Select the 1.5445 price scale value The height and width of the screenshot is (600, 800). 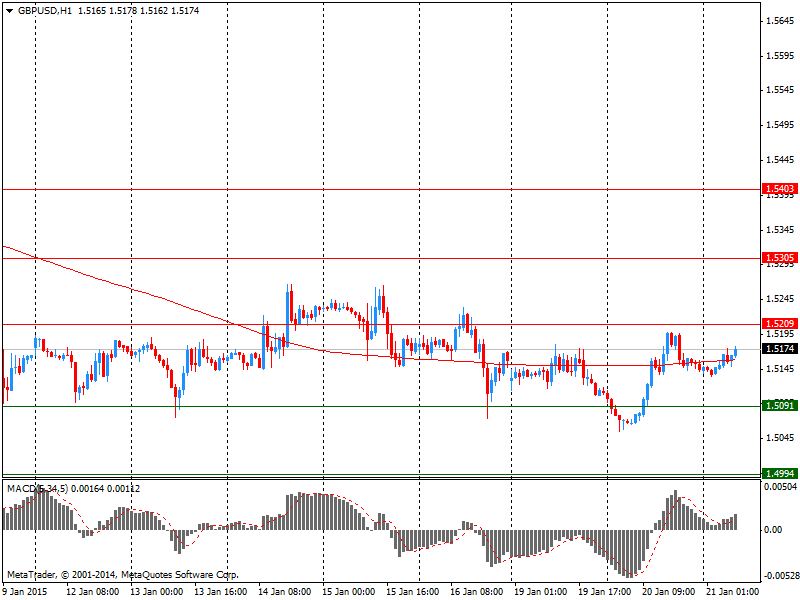[781, 160]
